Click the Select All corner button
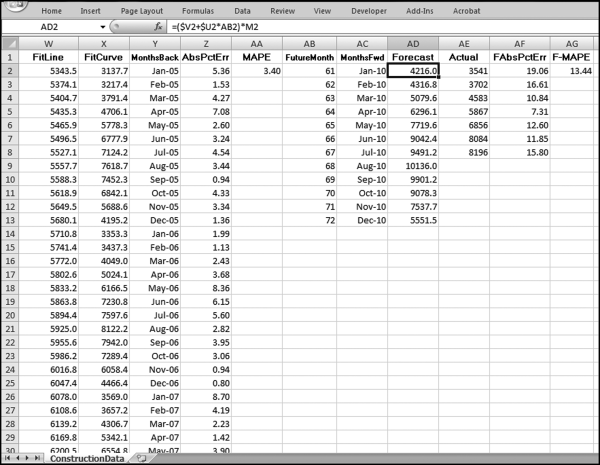This screenshot has width=600, height=465. pyautogui.click(x=10, y=43)
